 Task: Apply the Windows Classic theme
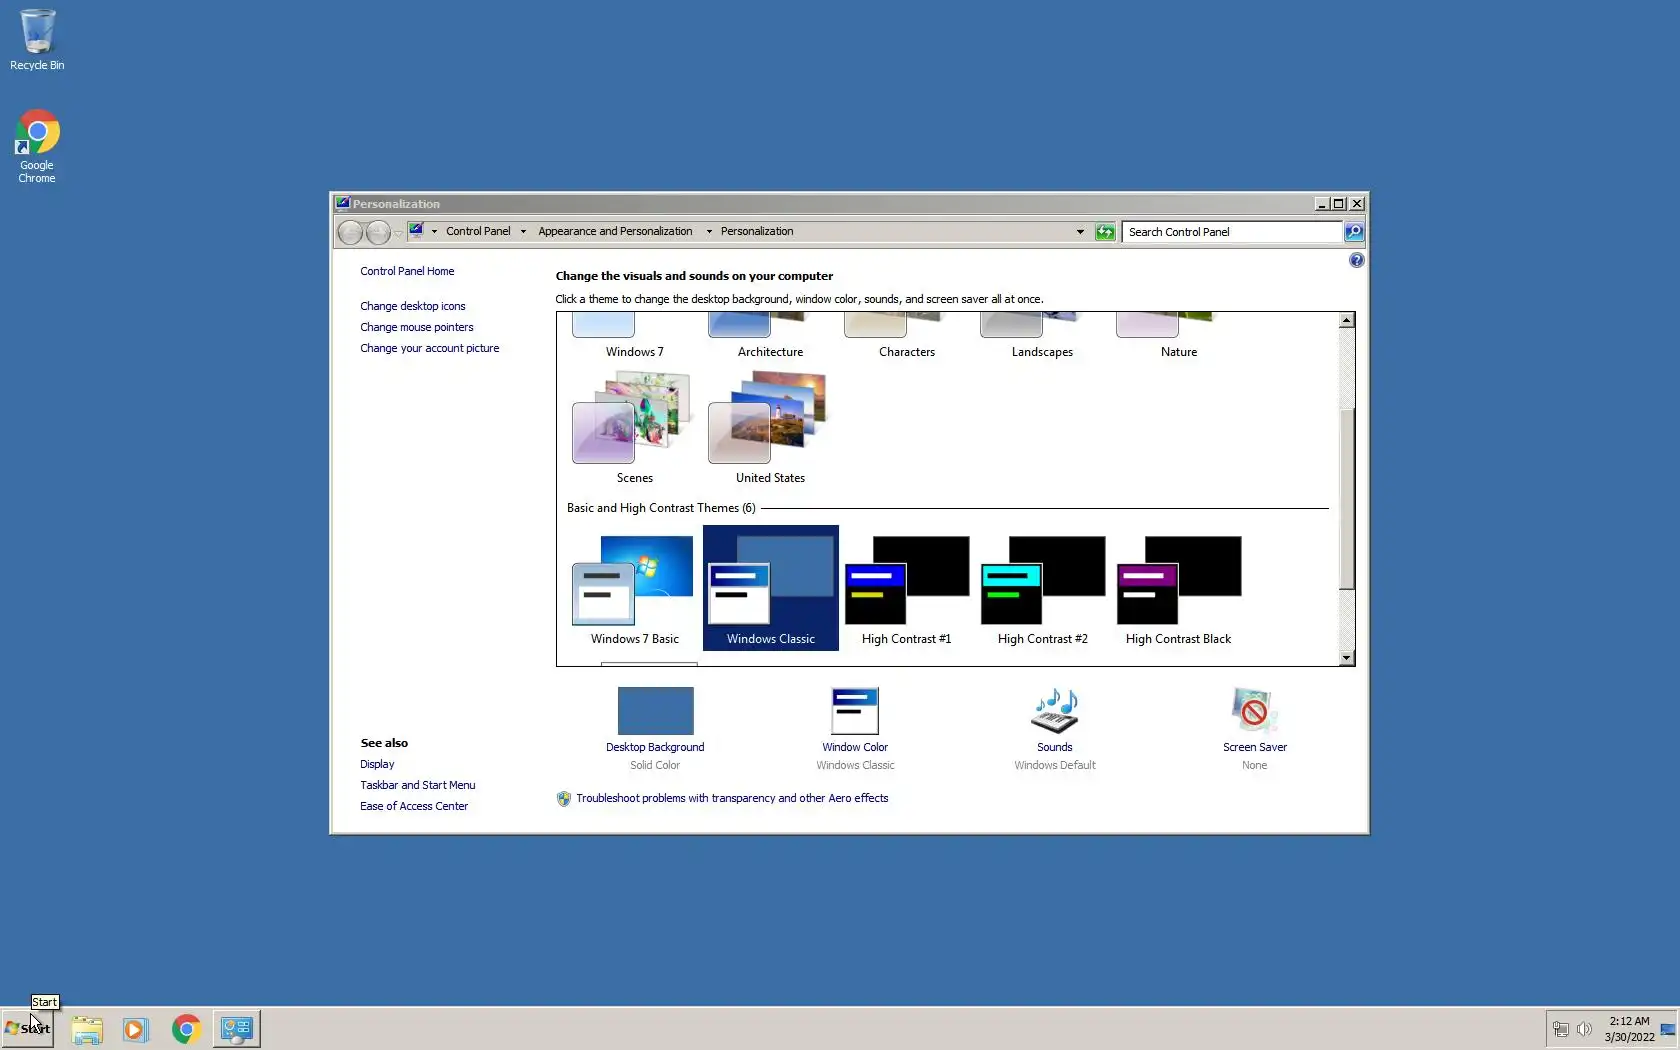(x=770, y=588)
